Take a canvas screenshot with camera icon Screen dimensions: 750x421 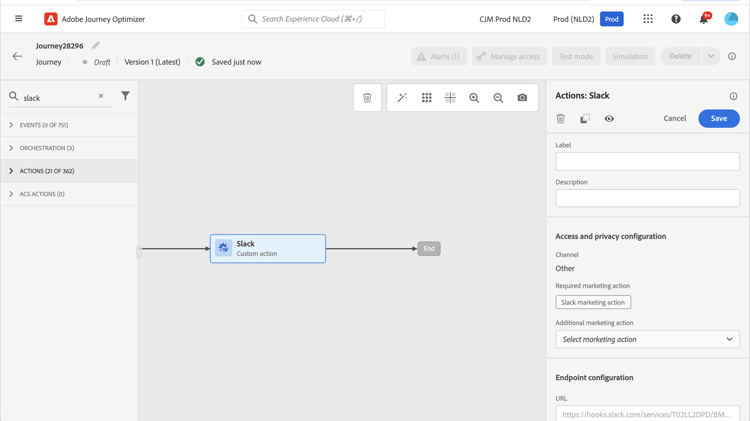[522, 98]
